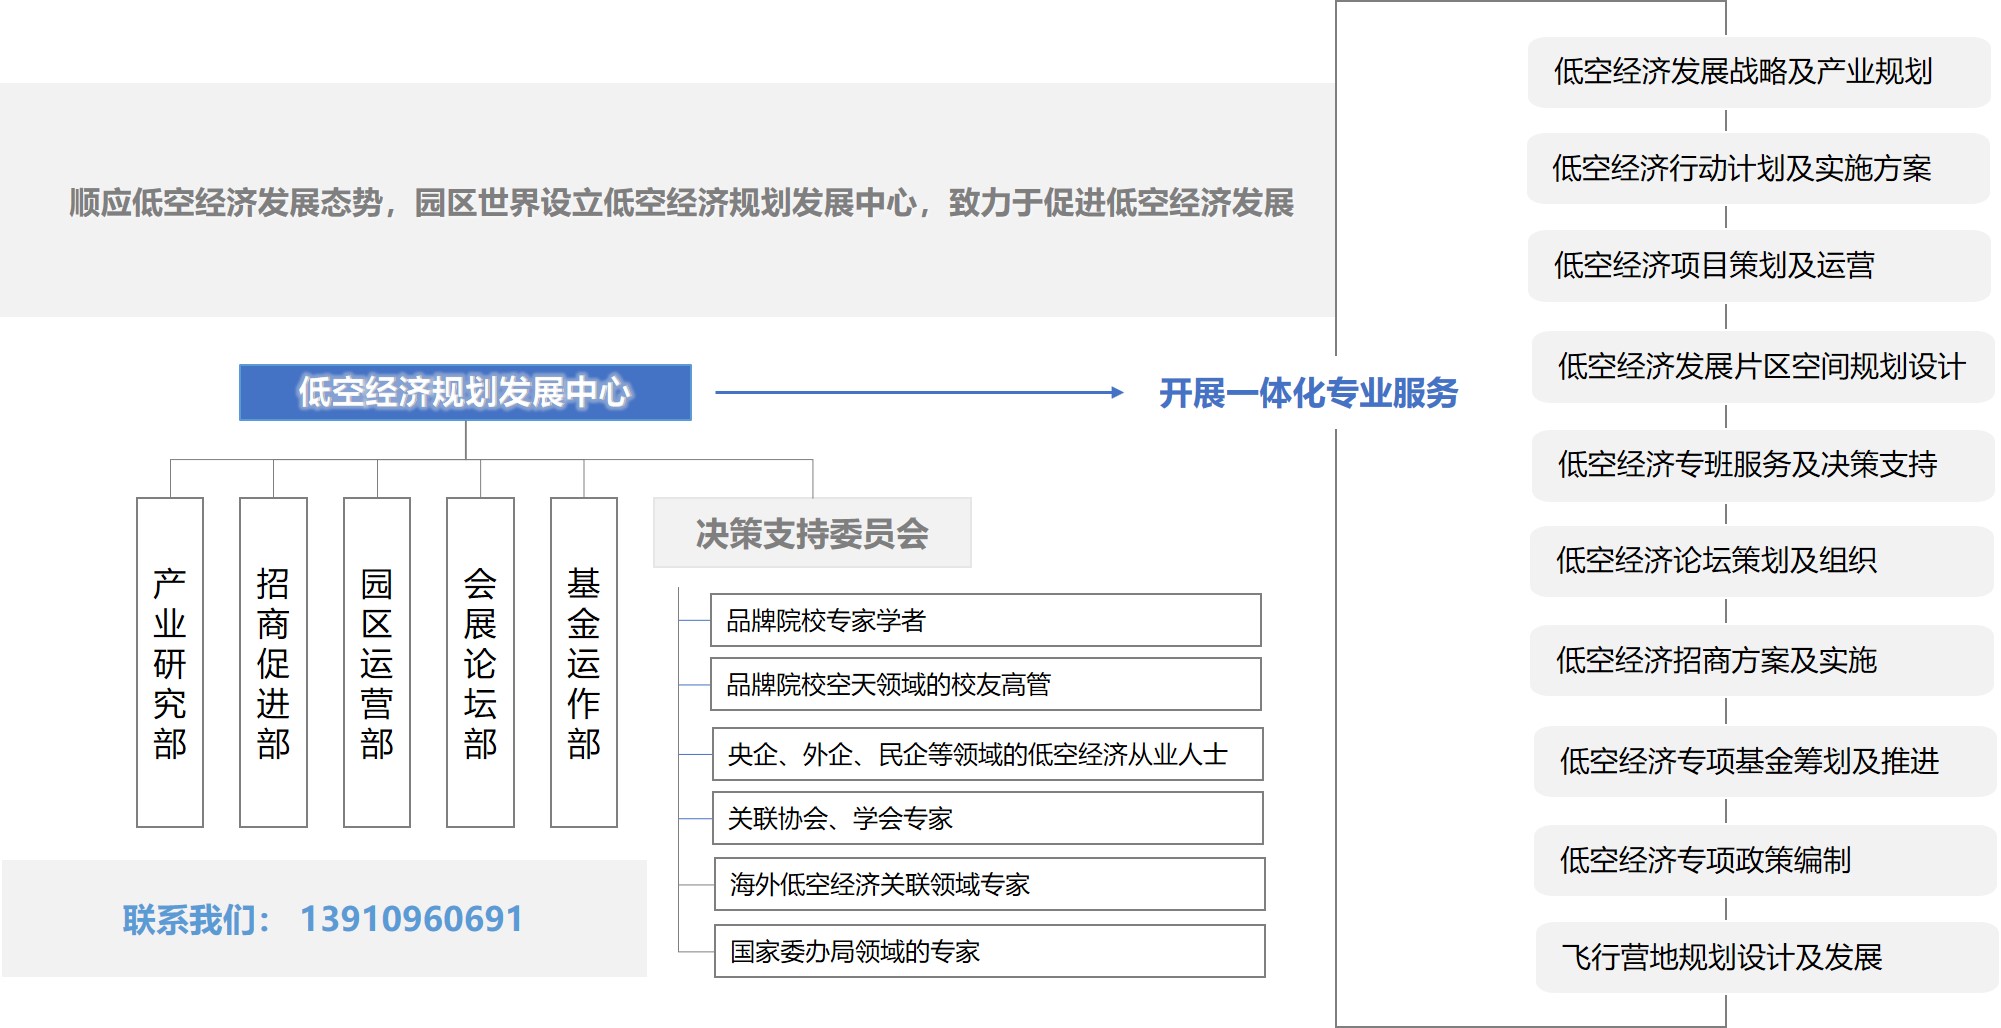The height and width of the screenshot is (1028, 2001).
Task: Select 国家委办局领域的专家 item
Action: coord(989,951)
